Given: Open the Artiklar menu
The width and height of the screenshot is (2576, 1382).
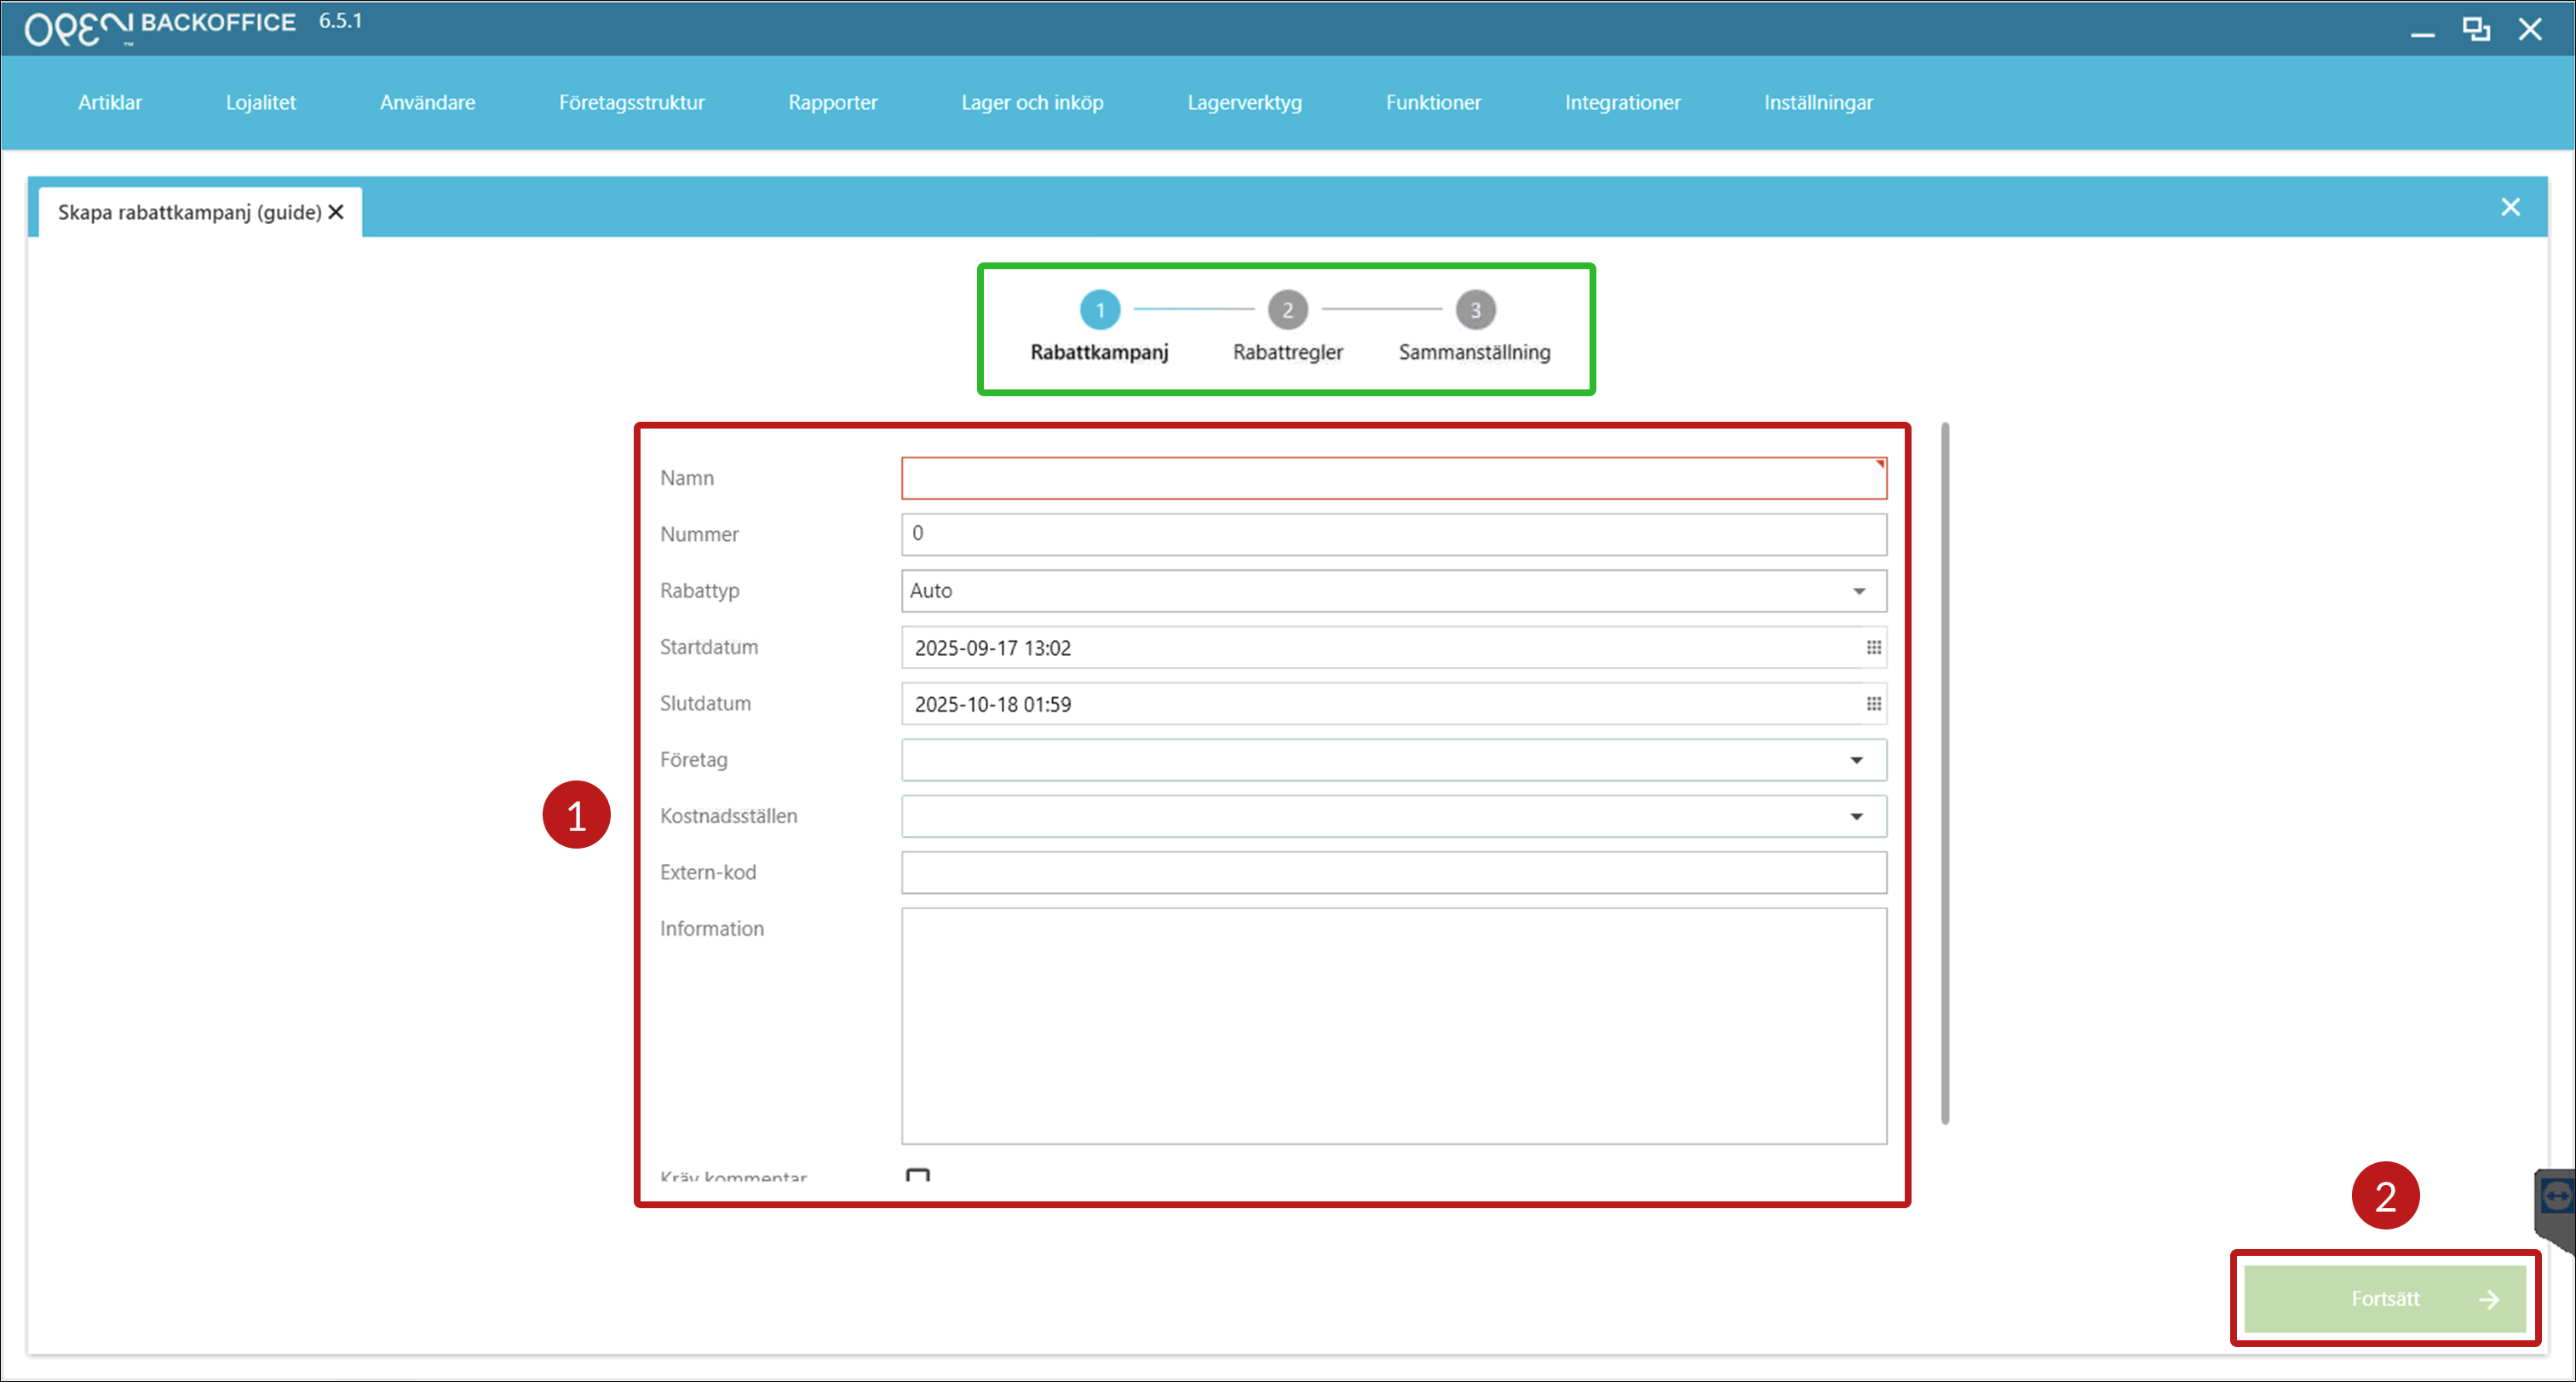Looking at the screenshot, I should 110,102.
